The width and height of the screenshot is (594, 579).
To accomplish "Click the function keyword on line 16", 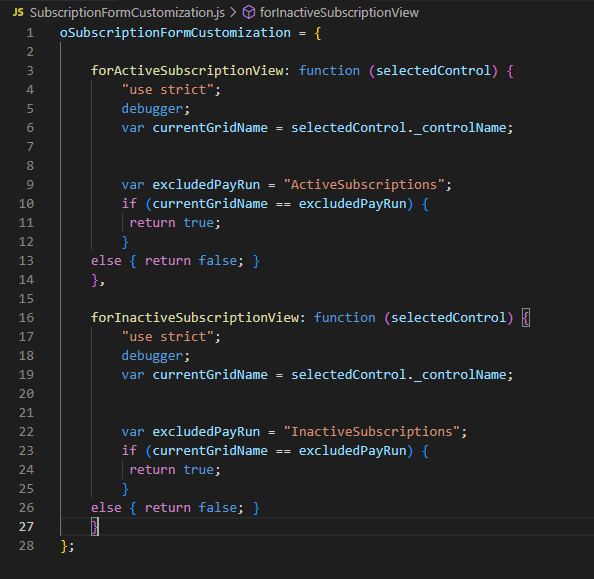I will pos(344,318).
